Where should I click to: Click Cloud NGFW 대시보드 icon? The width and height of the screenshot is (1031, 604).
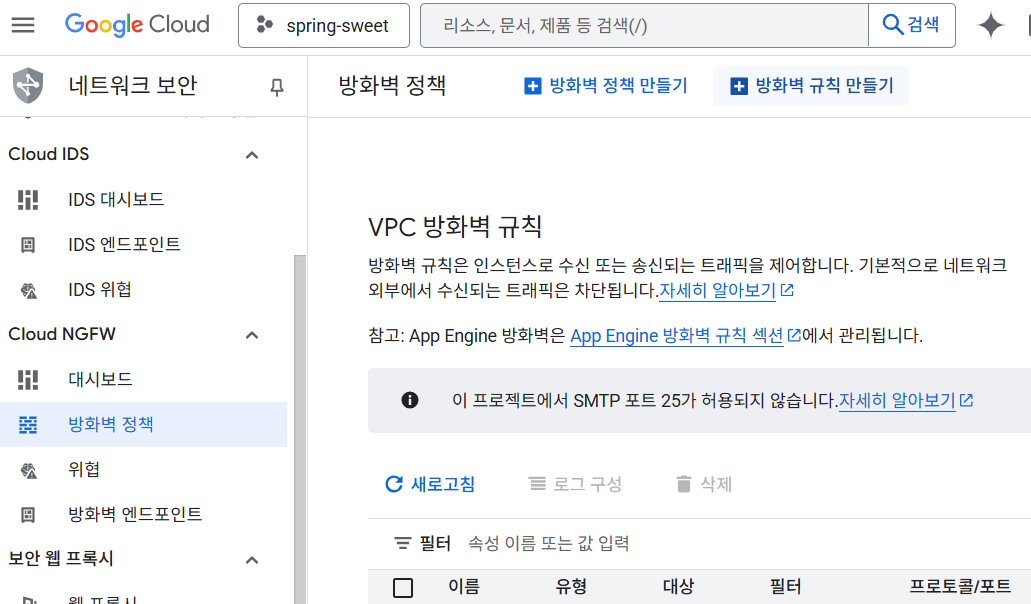[x=28, y=380]
